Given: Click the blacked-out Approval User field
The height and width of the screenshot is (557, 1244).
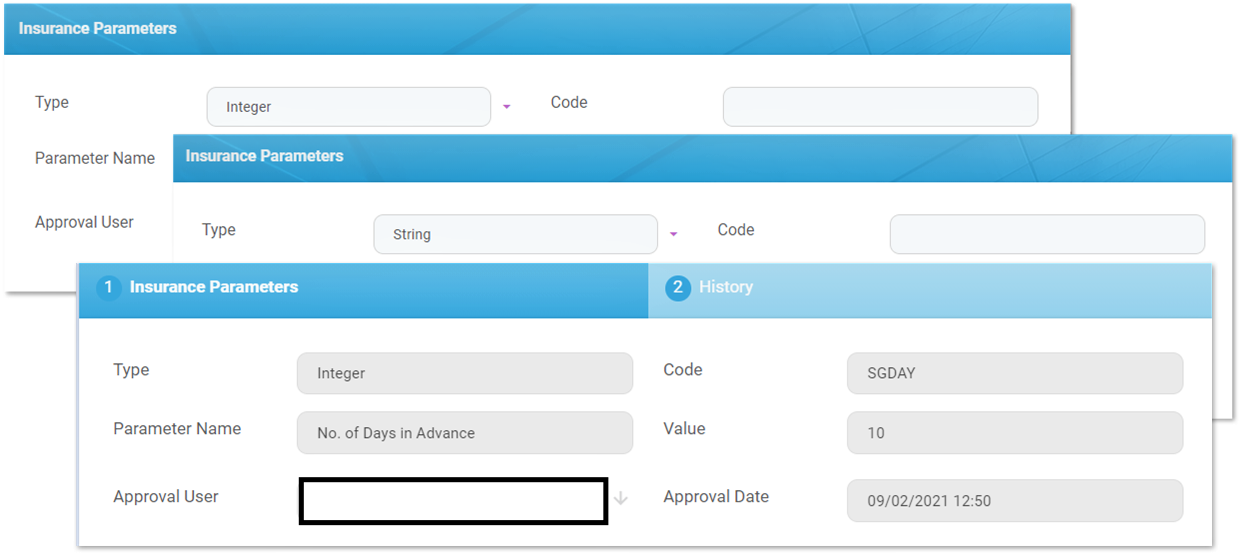Looking at the screenshot, I should tap(453, 501).
